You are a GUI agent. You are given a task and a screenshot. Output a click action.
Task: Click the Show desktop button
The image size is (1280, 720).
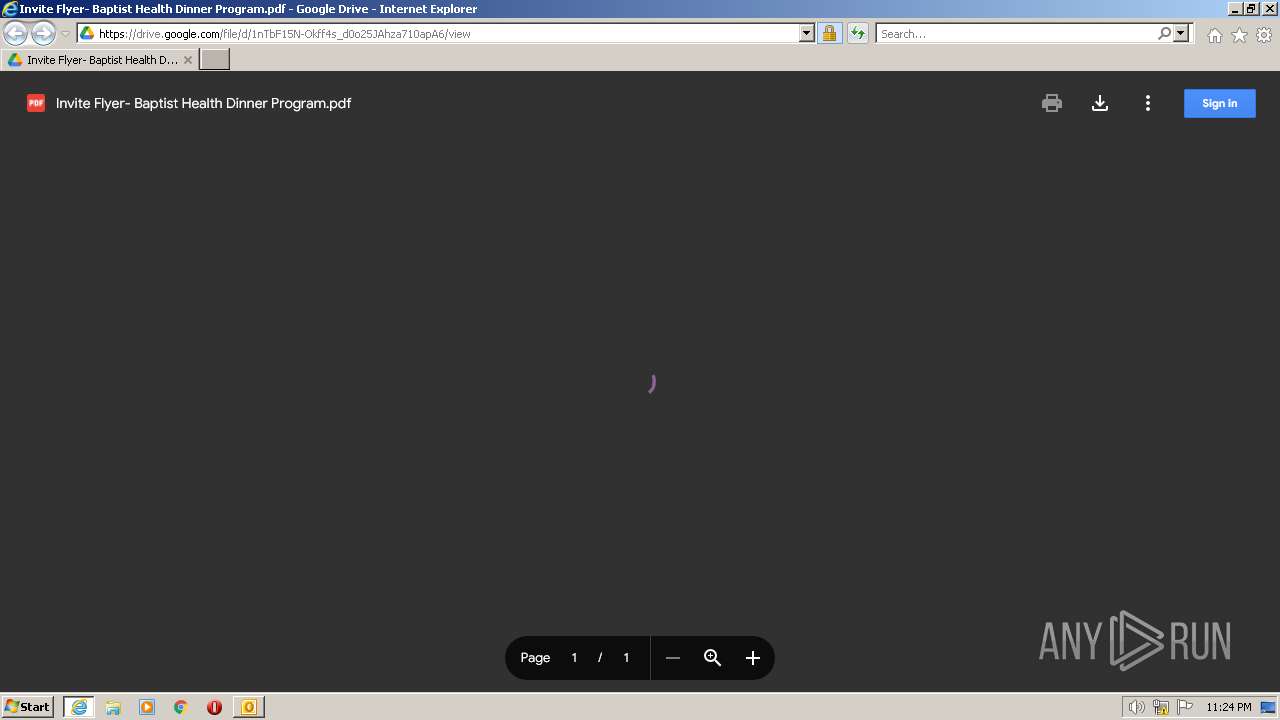1268,707
